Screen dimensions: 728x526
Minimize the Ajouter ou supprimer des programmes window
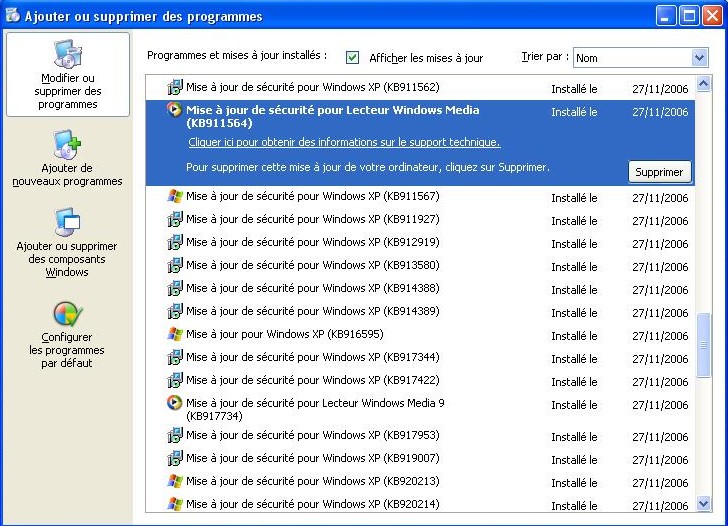(x=666, y=16)
